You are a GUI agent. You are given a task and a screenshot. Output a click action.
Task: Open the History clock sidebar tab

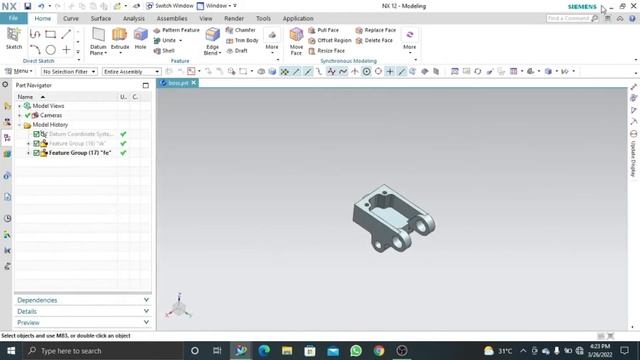pos(7,218)
